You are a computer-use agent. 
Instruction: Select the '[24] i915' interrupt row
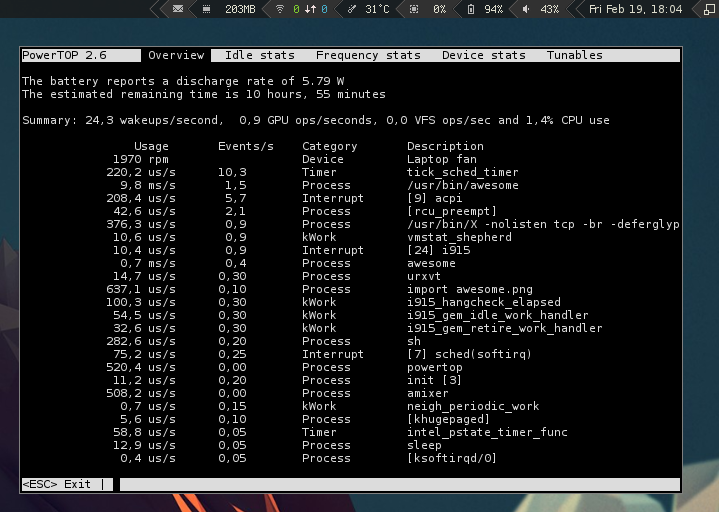[351, 250]
